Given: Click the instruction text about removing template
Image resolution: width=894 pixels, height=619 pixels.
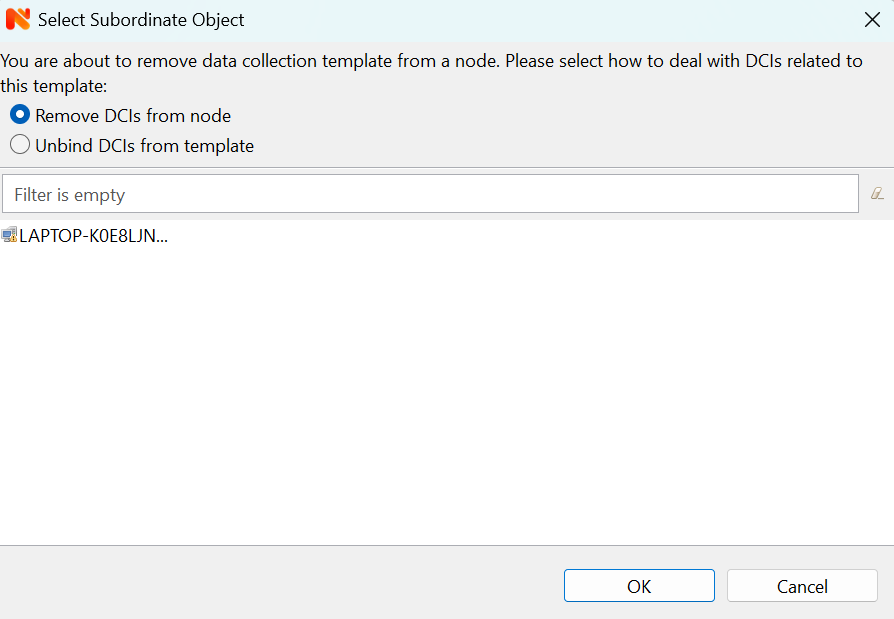Looking at the screenshot, I should [x=430, y=61].
